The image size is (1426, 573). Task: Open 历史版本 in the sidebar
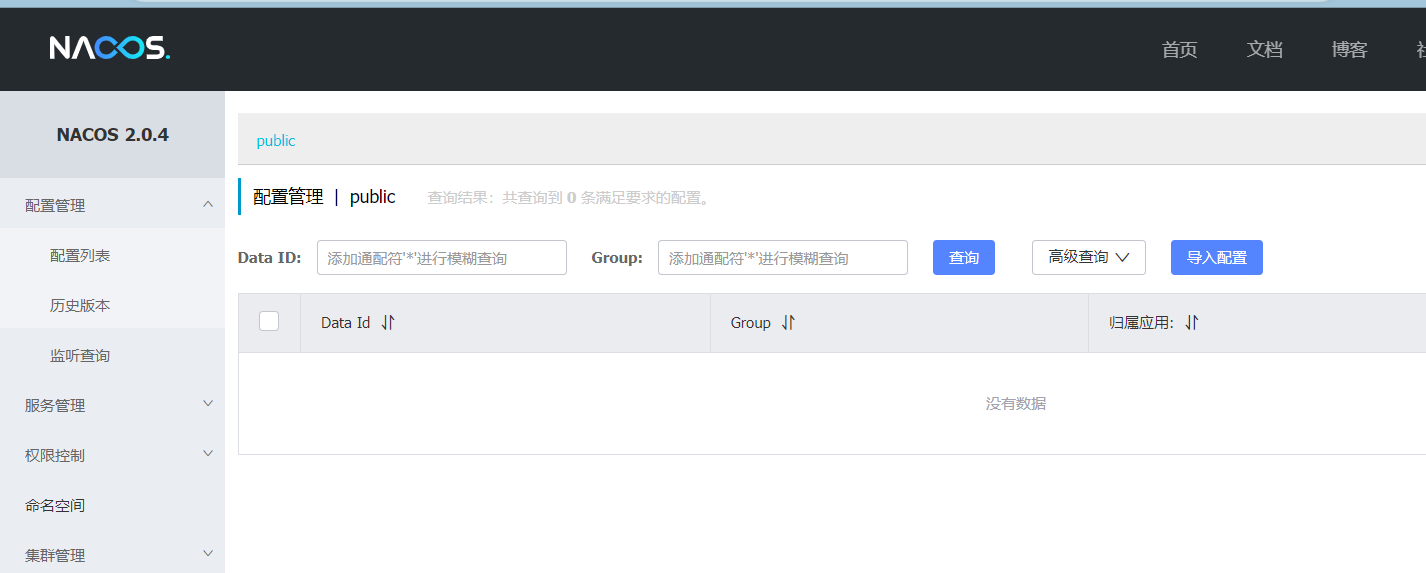[80, 305]
